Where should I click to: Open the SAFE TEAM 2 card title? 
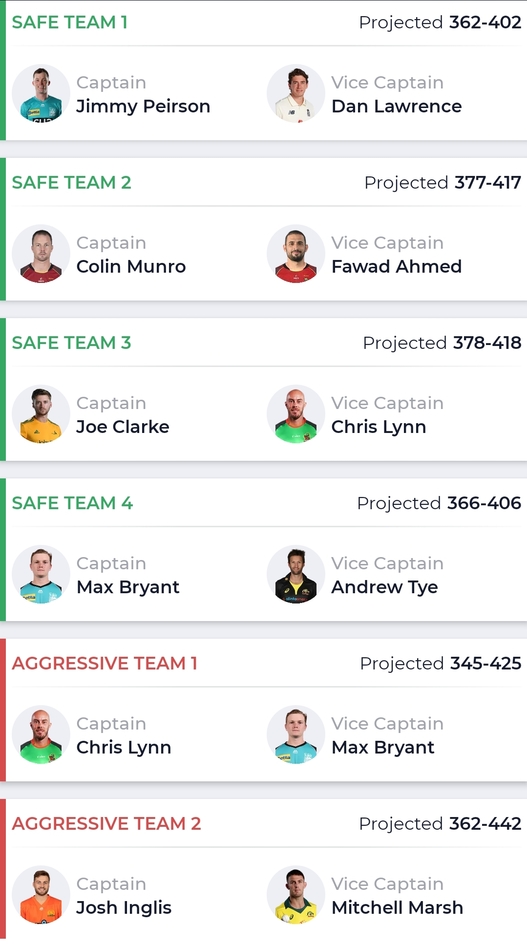tap(71, 182)
